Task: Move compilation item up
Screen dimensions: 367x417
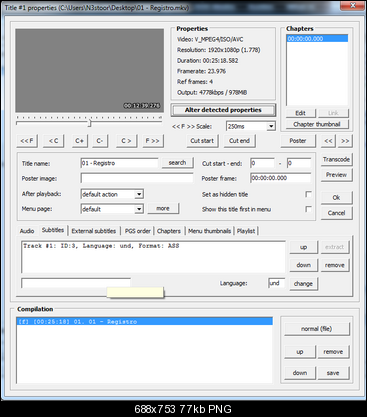Action: [300, 352]
